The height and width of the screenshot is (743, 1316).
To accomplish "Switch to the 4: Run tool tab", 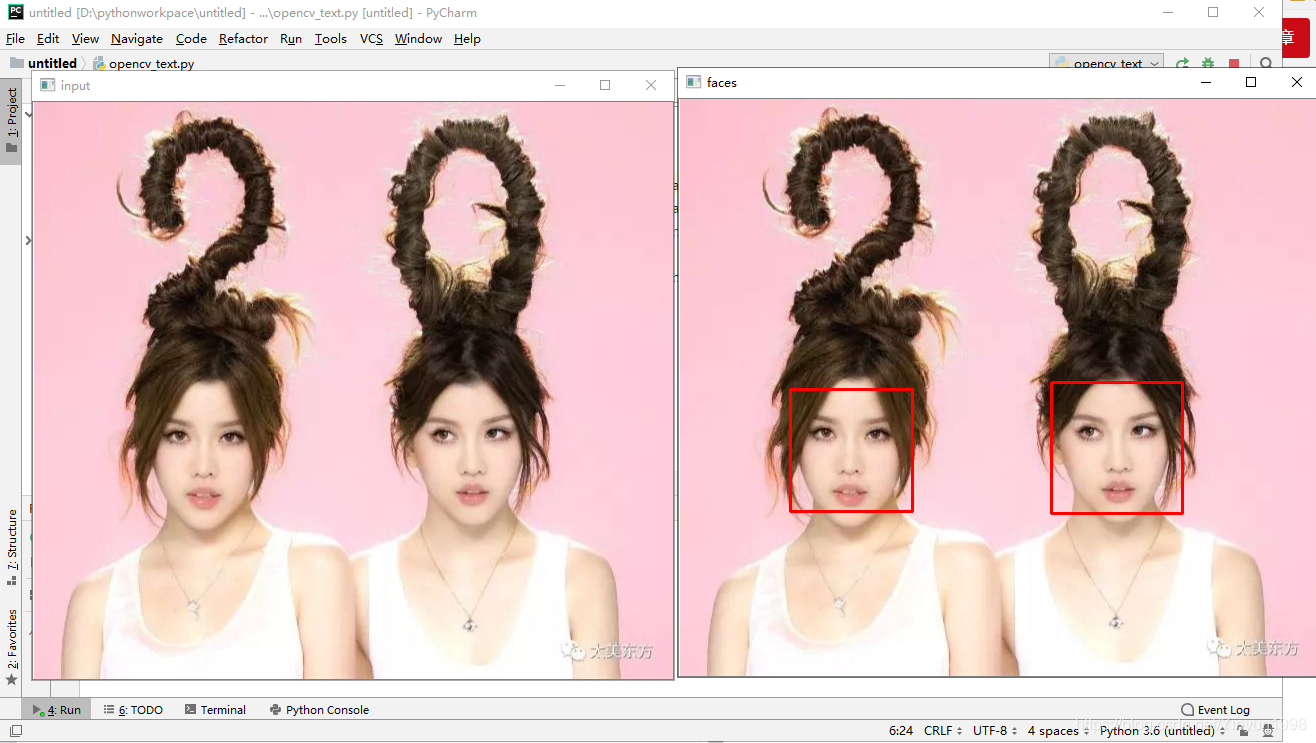I will click(x=58, y=710).
